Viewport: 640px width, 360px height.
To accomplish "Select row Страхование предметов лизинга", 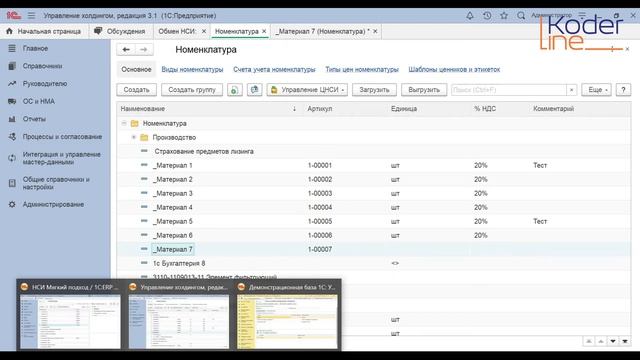I will tap(373, 151).
